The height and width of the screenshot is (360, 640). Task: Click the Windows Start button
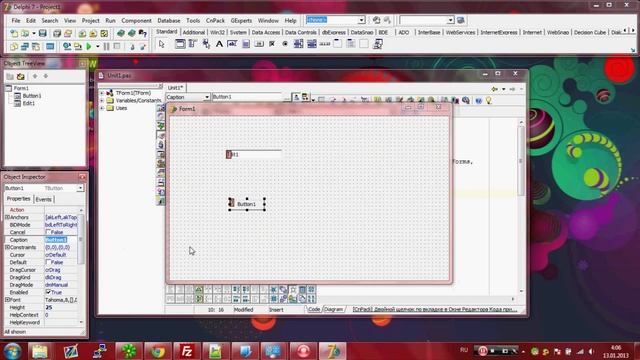tap(12, 351)
